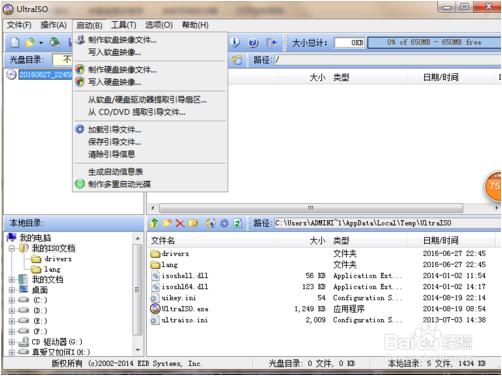
Task: Click the New file toolbar icon
Action: coord(15,43)
